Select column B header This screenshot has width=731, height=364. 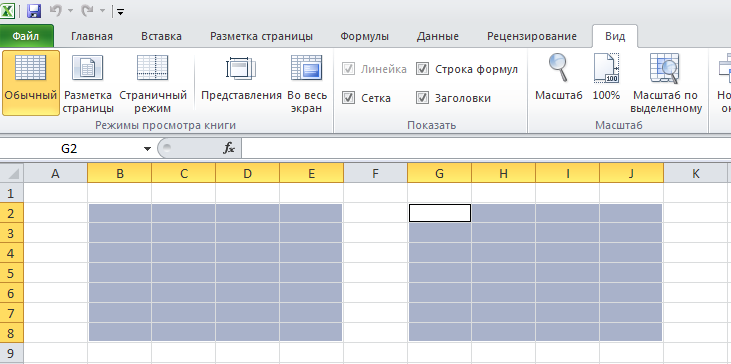coord(120,173)
